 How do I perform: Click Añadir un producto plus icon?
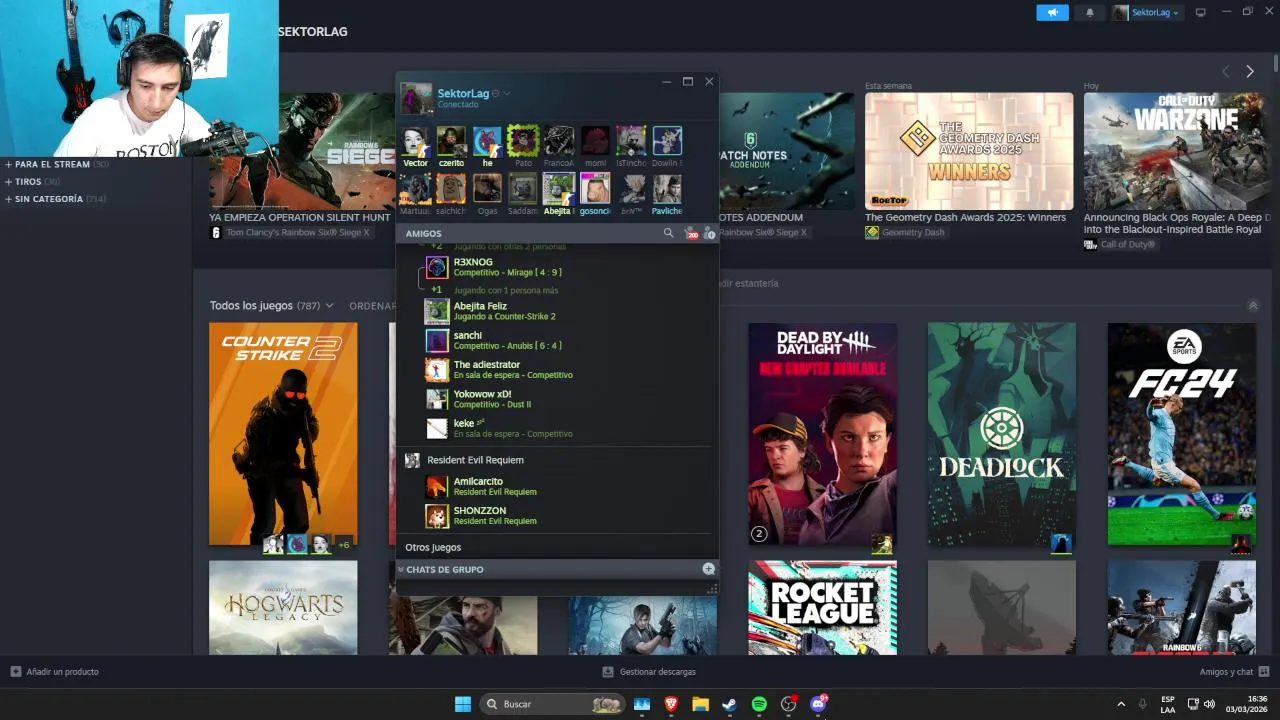(15, 672)
